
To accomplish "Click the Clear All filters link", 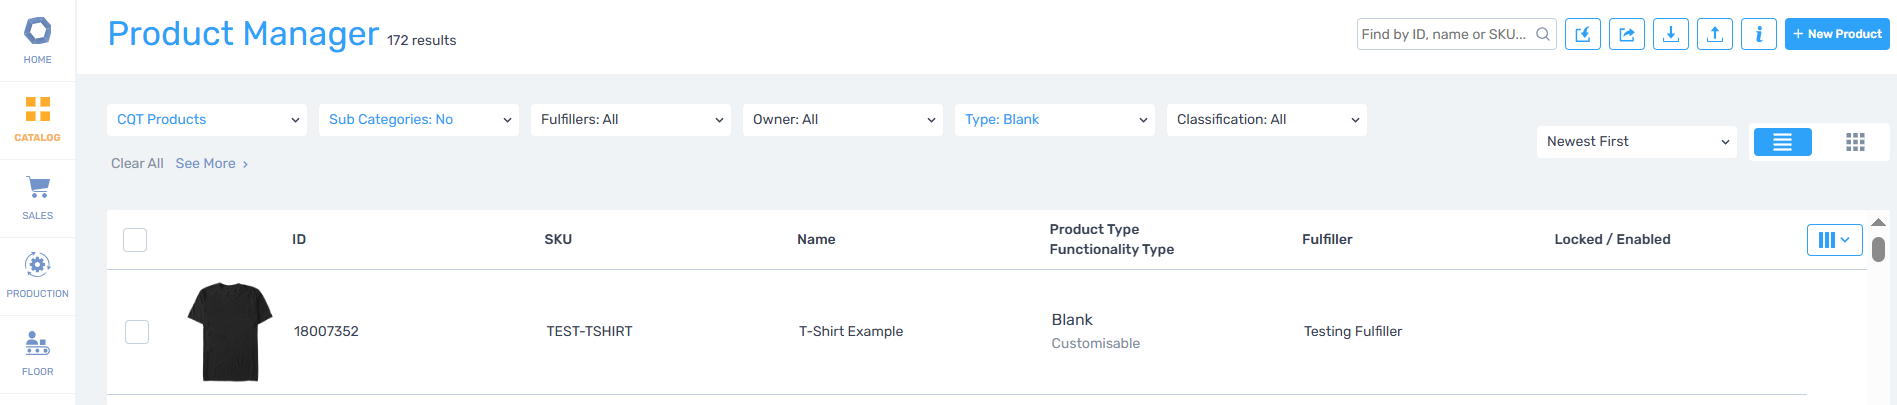I will [137, 164].
